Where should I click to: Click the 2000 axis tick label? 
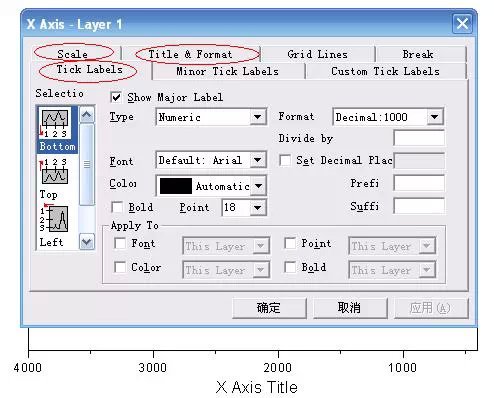pos(277,368)
